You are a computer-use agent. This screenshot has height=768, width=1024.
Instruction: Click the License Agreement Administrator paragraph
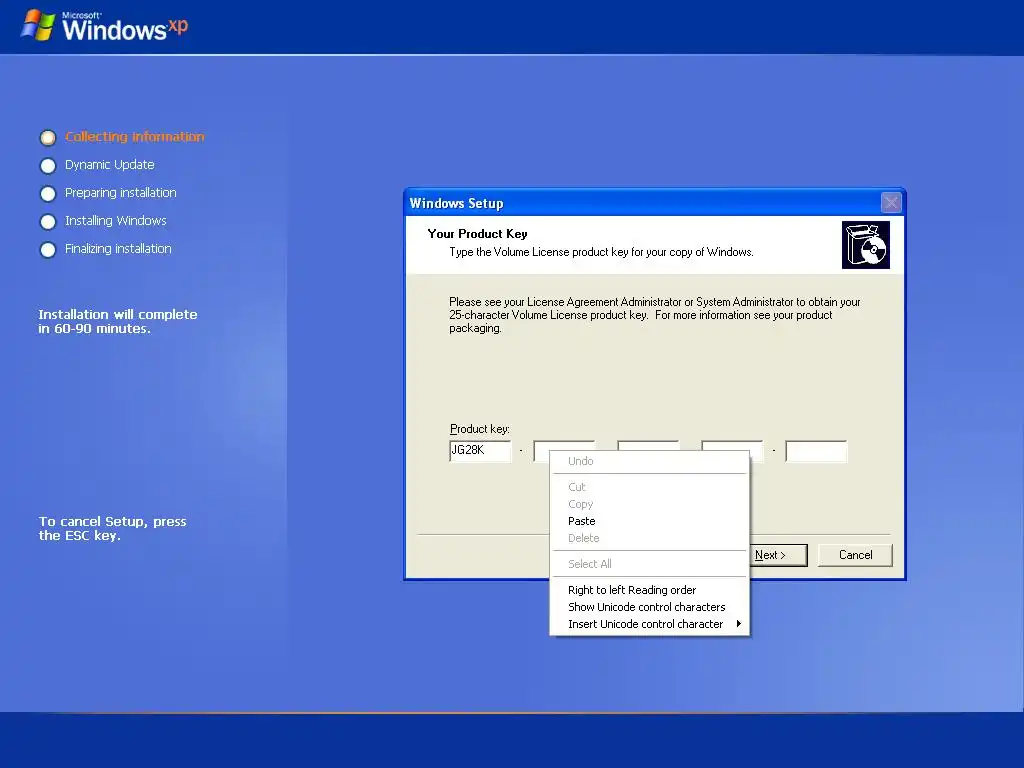(654, 315)
